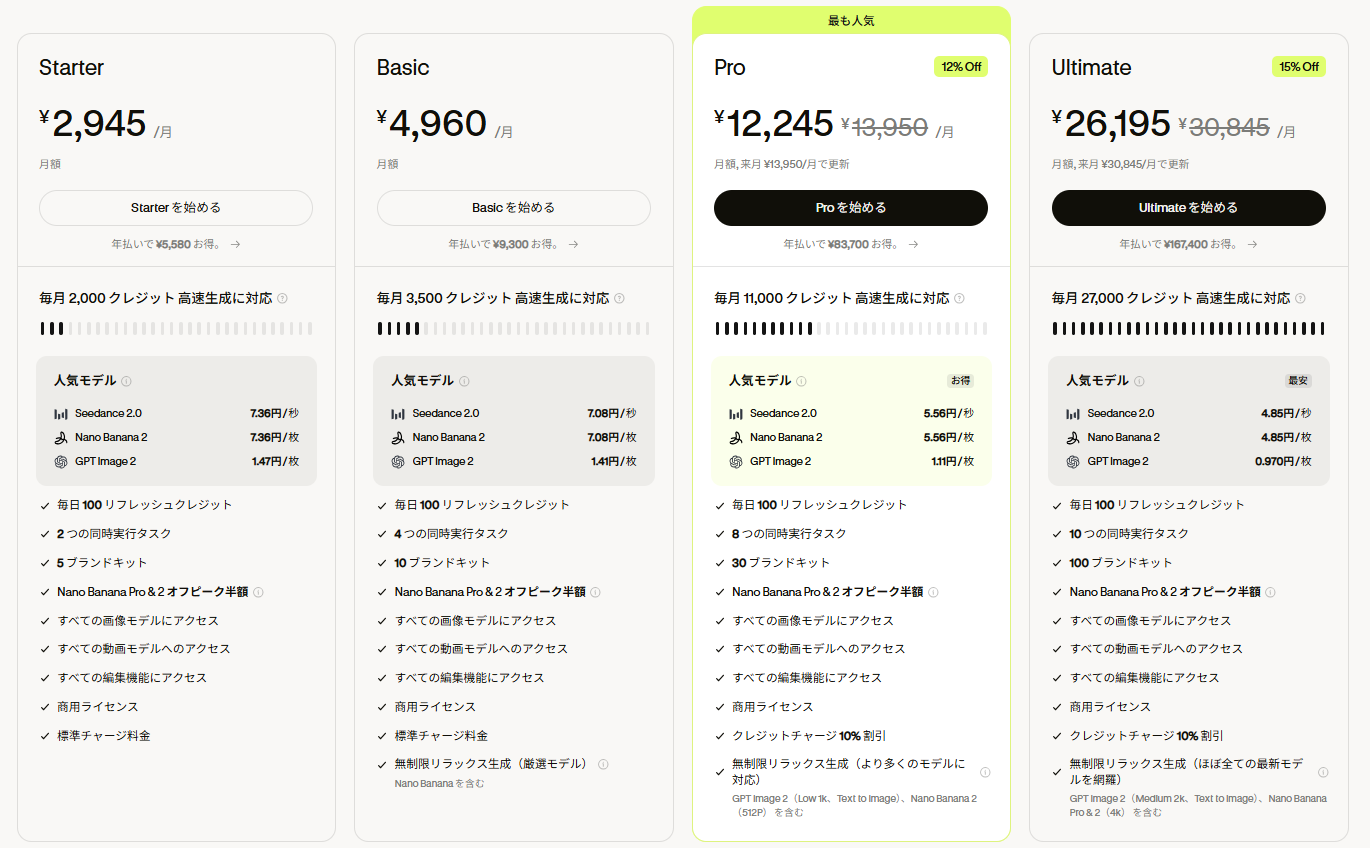Select the Nano Banana 2 icon in Ultimate card
The height and width of the screenshot is (848, 1370).
pyautogui.click(x=1074, y=437)
